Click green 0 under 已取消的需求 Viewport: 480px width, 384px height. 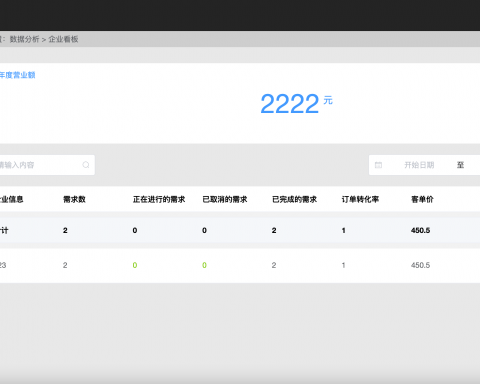point(204,265)
